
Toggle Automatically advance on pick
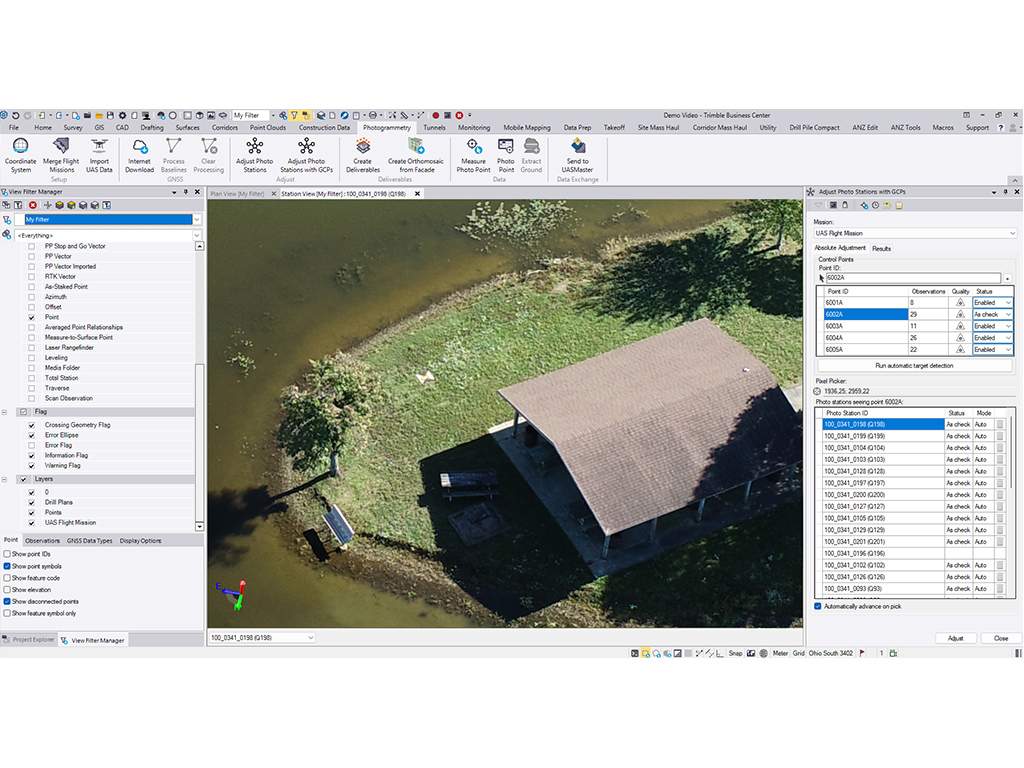tap(818, 606)
